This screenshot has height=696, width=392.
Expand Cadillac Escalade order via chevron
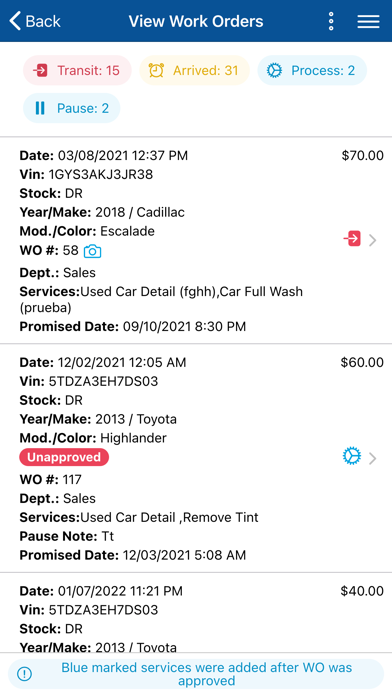(372, 240)
